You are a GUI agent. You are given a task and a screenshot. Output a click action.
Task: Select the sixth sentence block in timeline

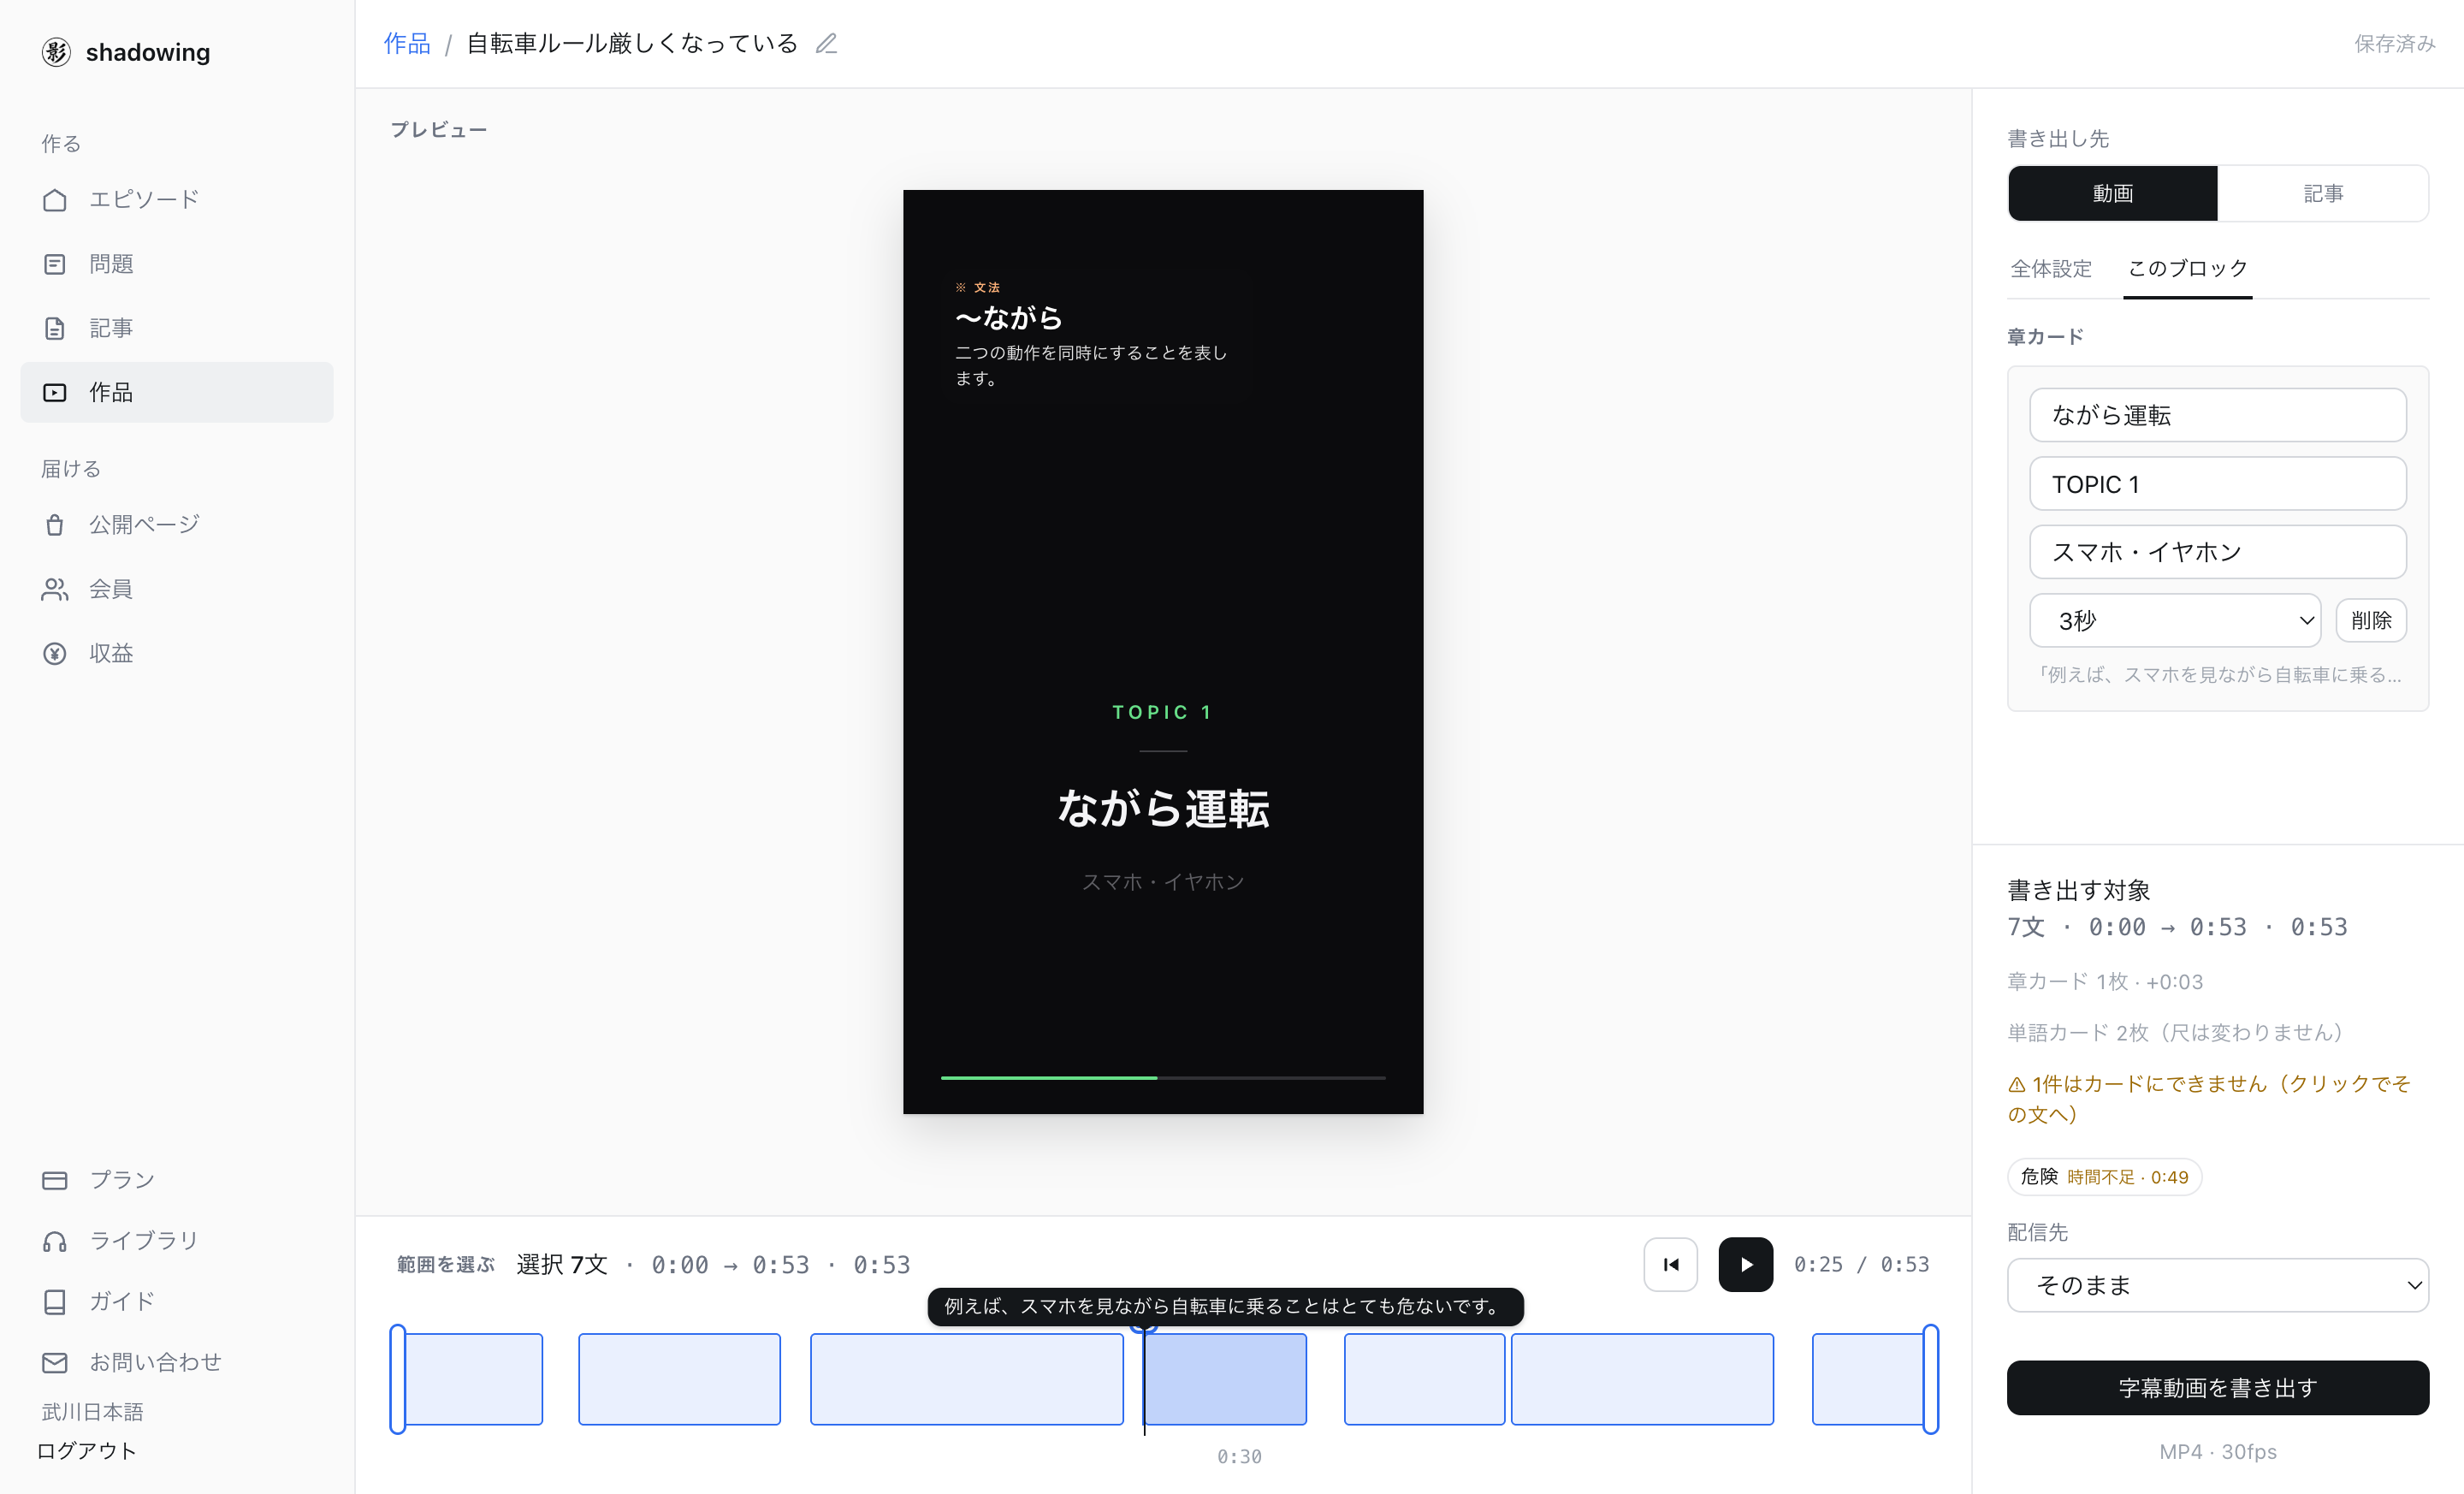tap(1642, 1379)
